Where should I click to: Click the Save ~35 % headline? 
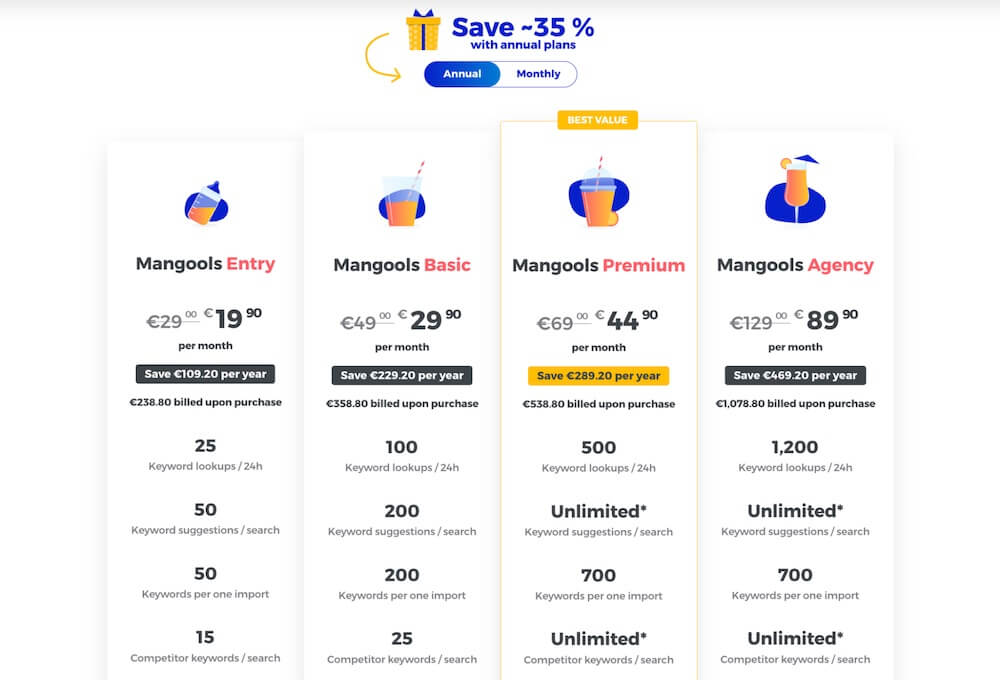click(523, 27)
